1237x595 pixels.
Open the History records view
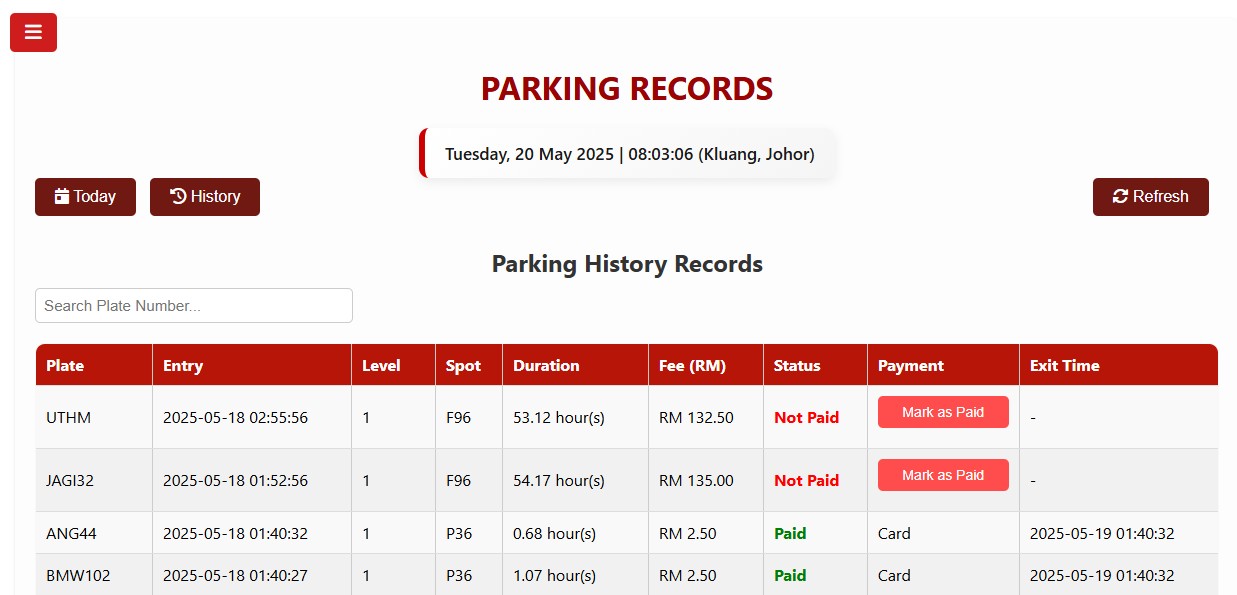pos(205,197)
